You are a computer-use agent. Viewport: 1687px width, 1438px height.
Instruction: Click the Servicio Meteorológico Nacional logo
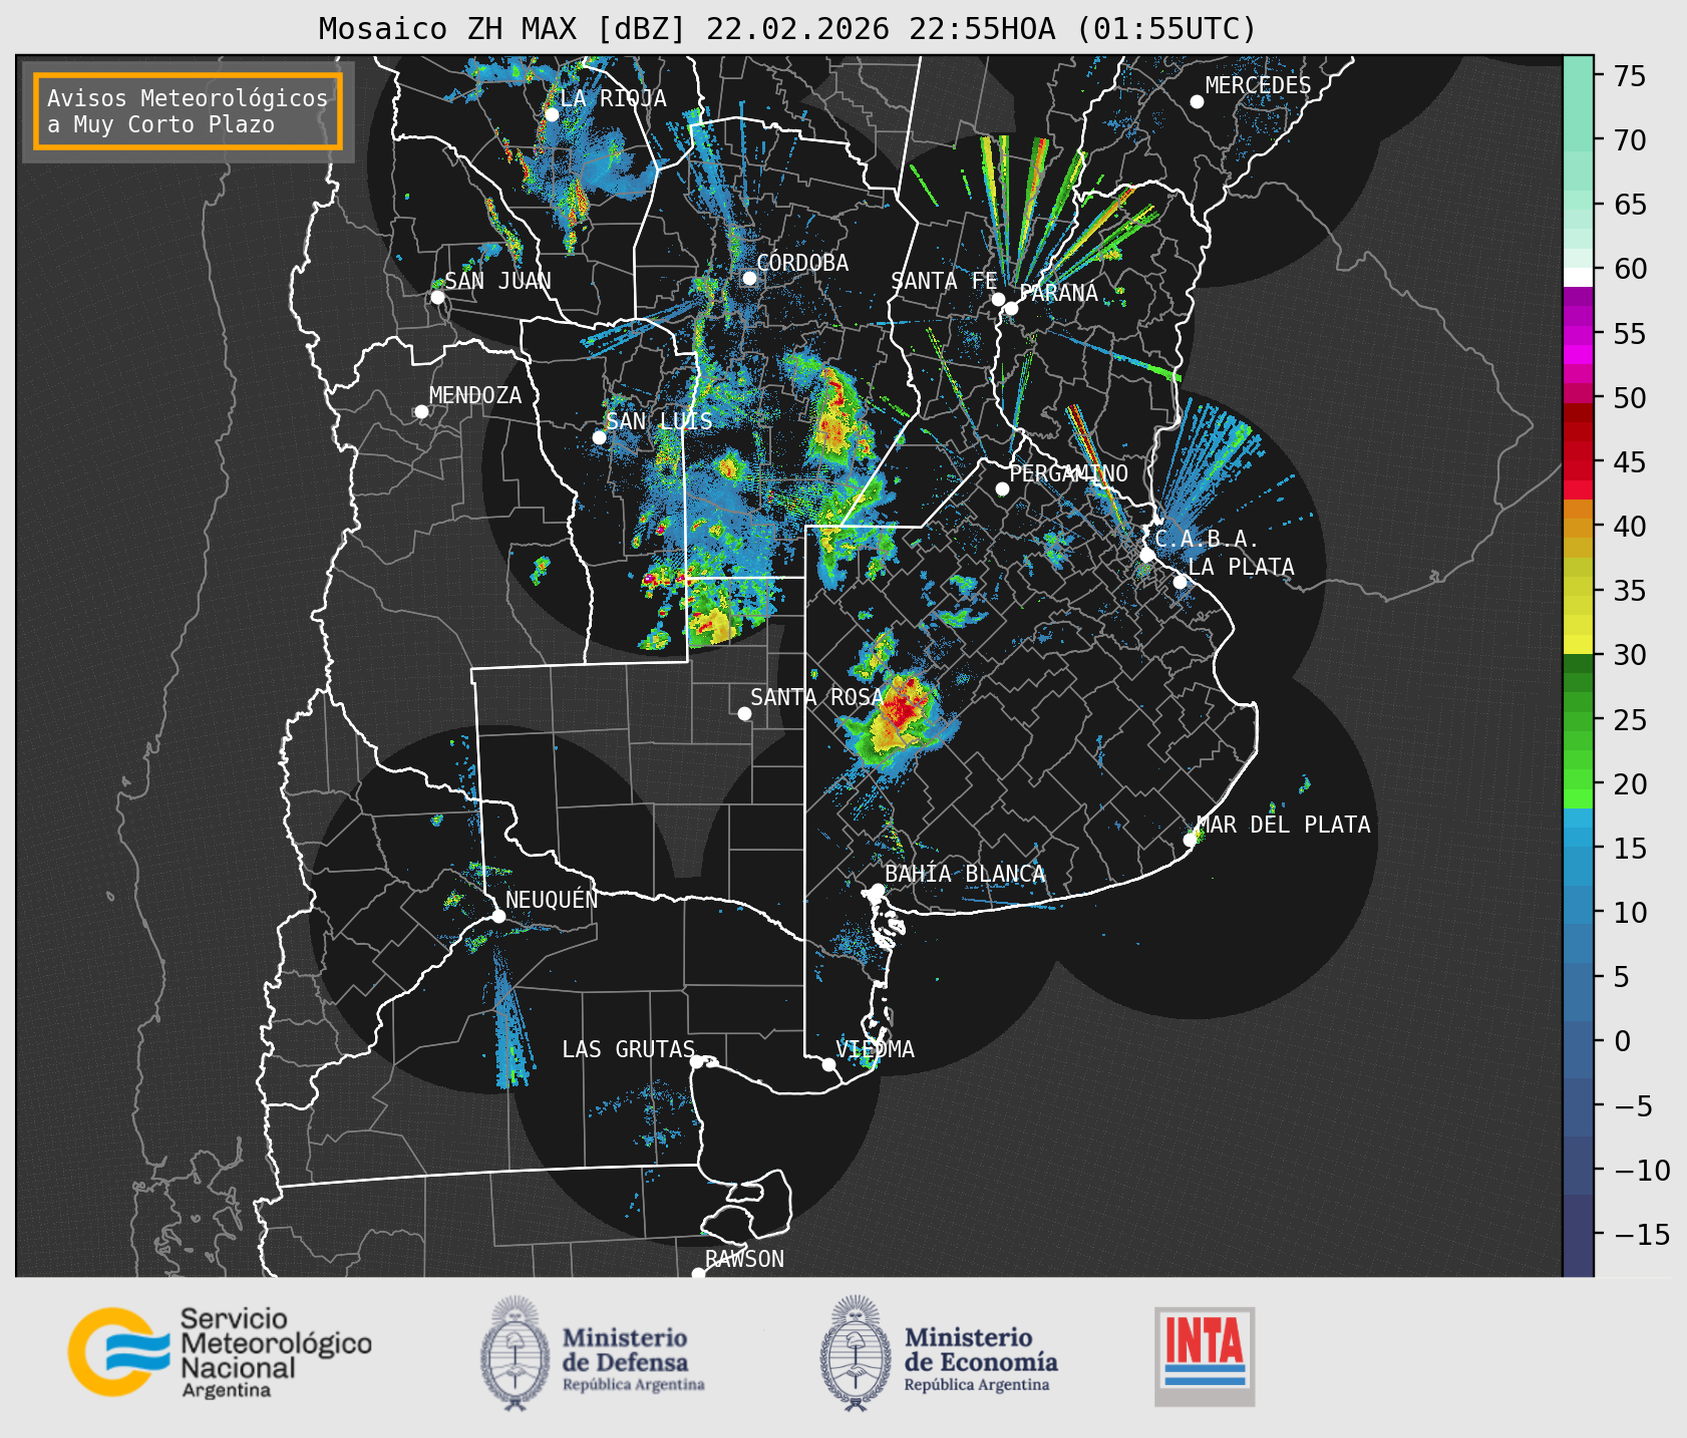(219, 1352)
